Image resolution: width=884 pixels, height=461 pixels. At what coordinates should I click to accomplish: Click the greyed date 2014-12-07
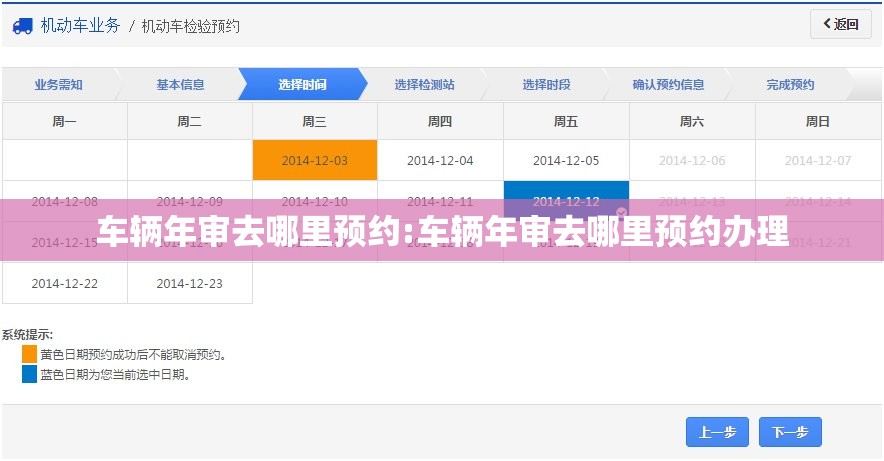pos(818,160)
